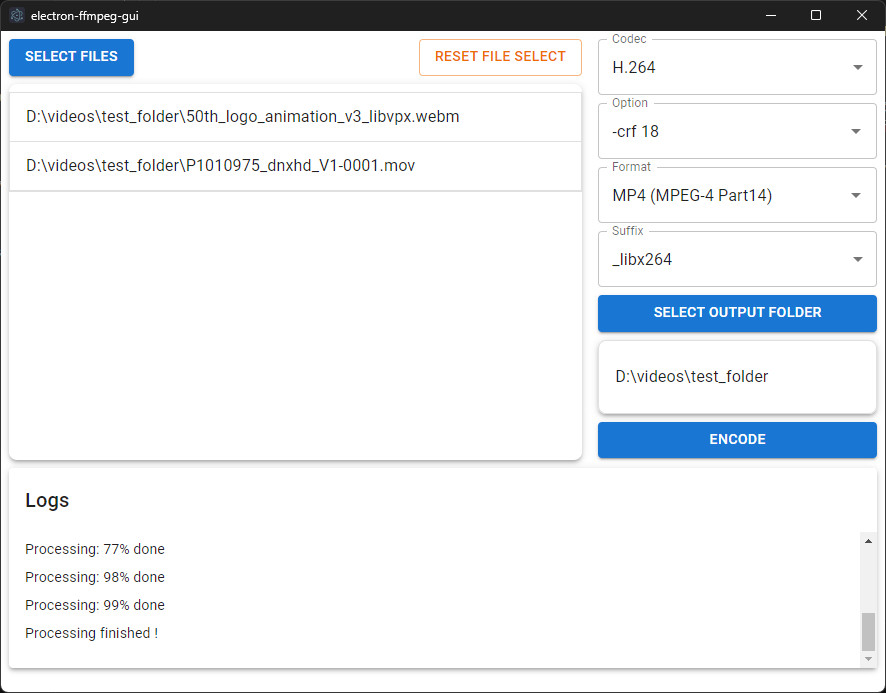Expand the Option dropdown with -crf 18

coord(737,131)
